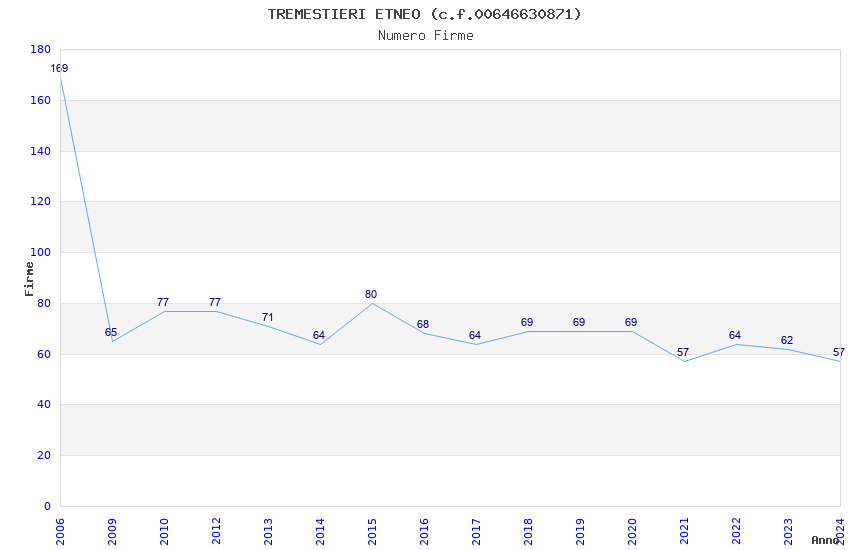This screenshot has width=850, height=550.
Task: Select the 77 data label for 2010
Action: click(163, 302)
